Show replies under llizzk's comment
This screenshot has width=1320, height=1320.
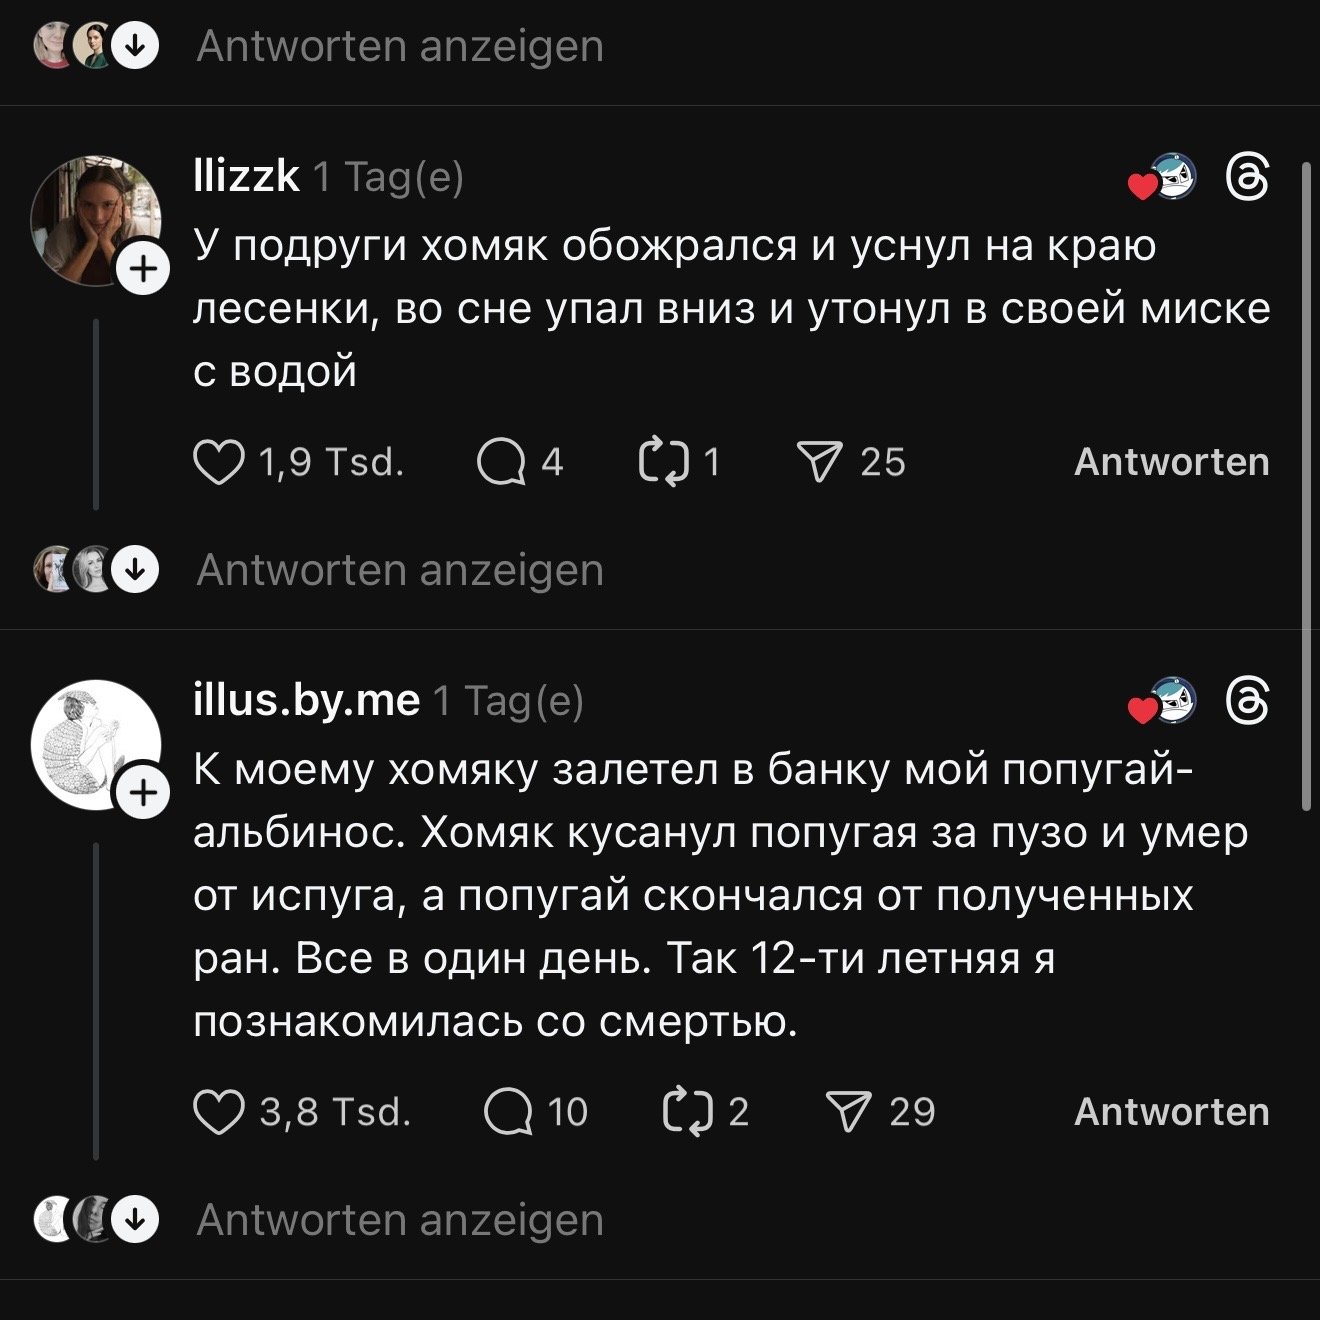[400, 570]
